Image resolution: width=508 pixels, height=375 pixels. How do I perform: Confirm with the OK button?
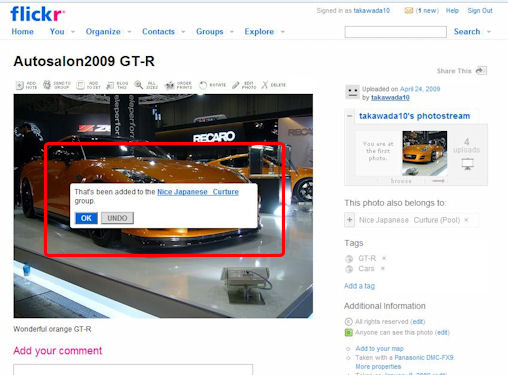pos(86,218)
